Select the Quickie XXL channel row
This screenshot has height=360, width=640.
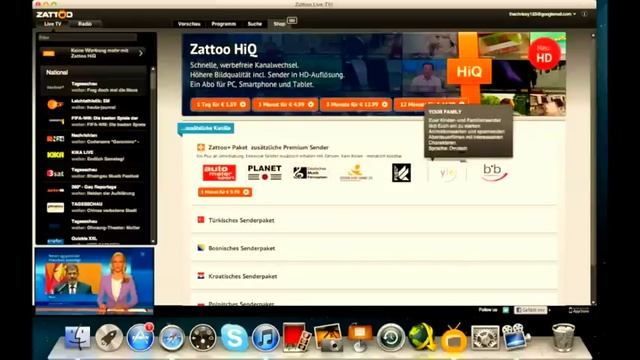click(93, 240)
